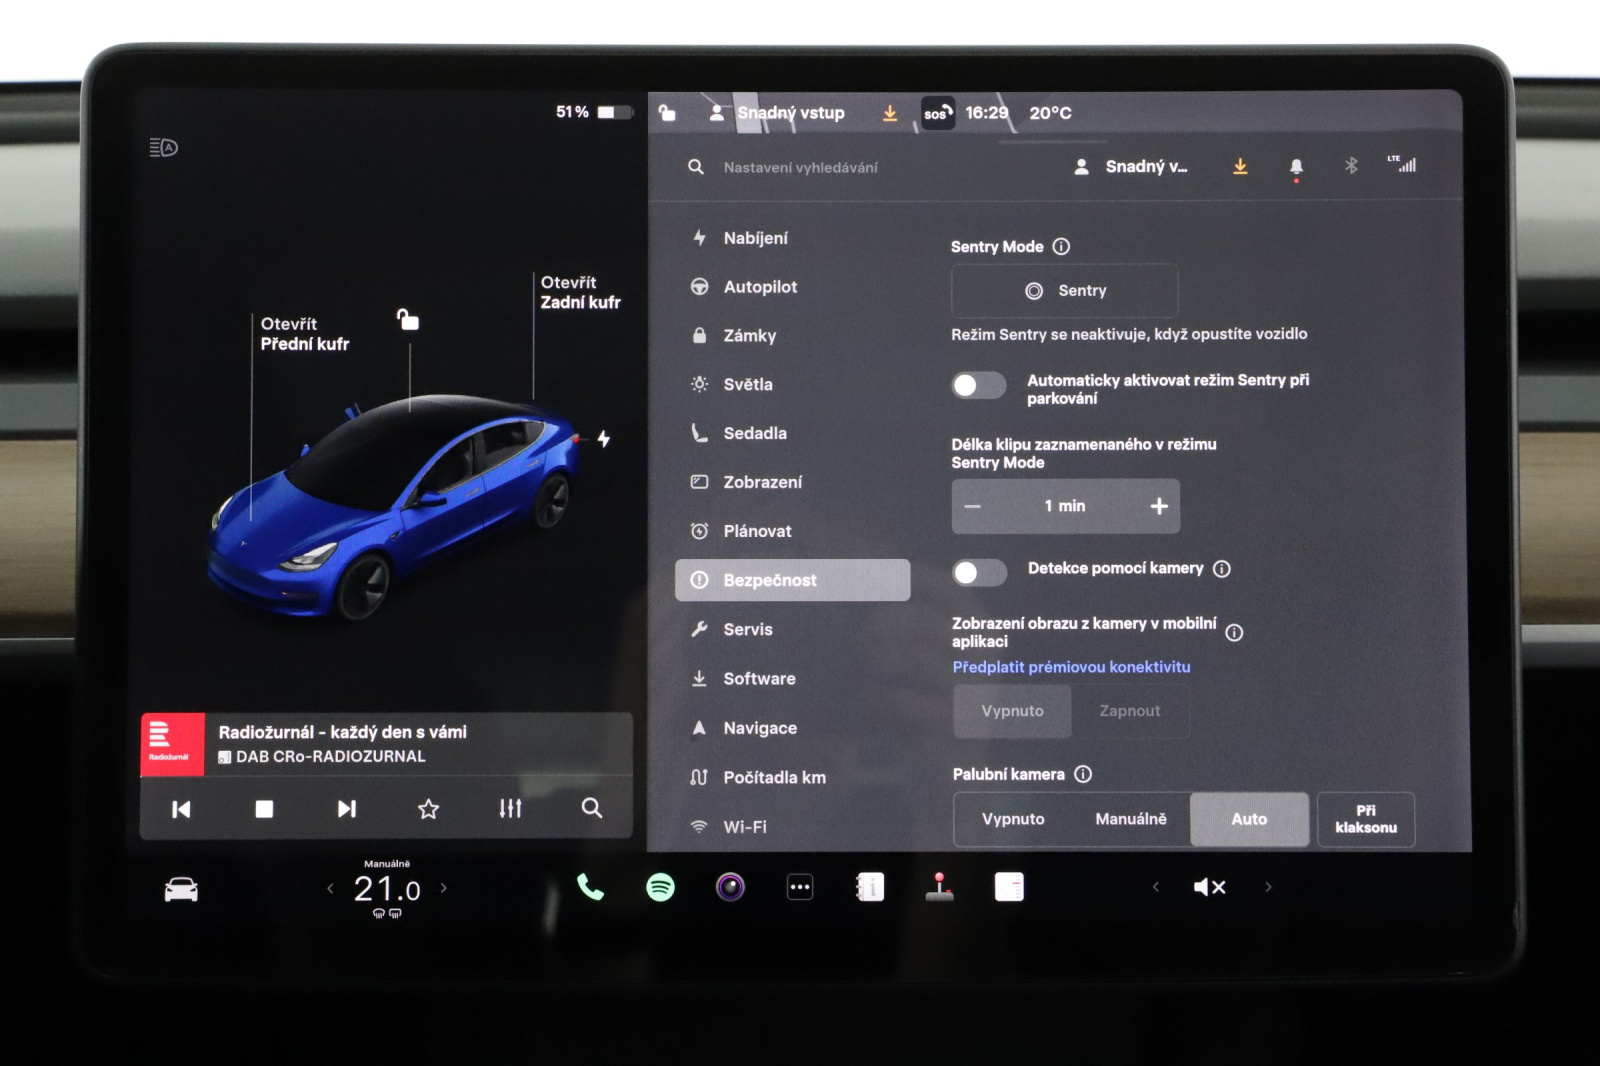Screen dimensions: 1600x1066
Task: Turn on the Sentry button
Action: [x=1065, y=291]
